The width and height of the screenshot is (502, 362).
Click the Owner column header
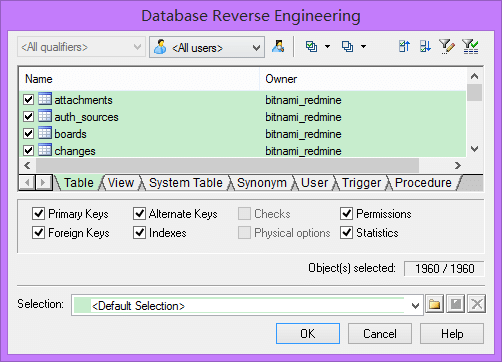363,79
